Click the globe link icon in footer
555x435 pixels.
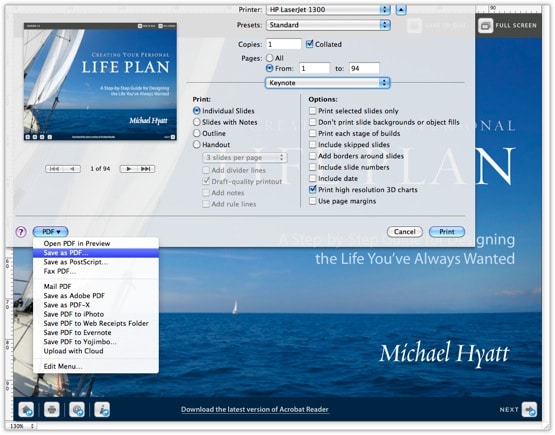point(77,410)
